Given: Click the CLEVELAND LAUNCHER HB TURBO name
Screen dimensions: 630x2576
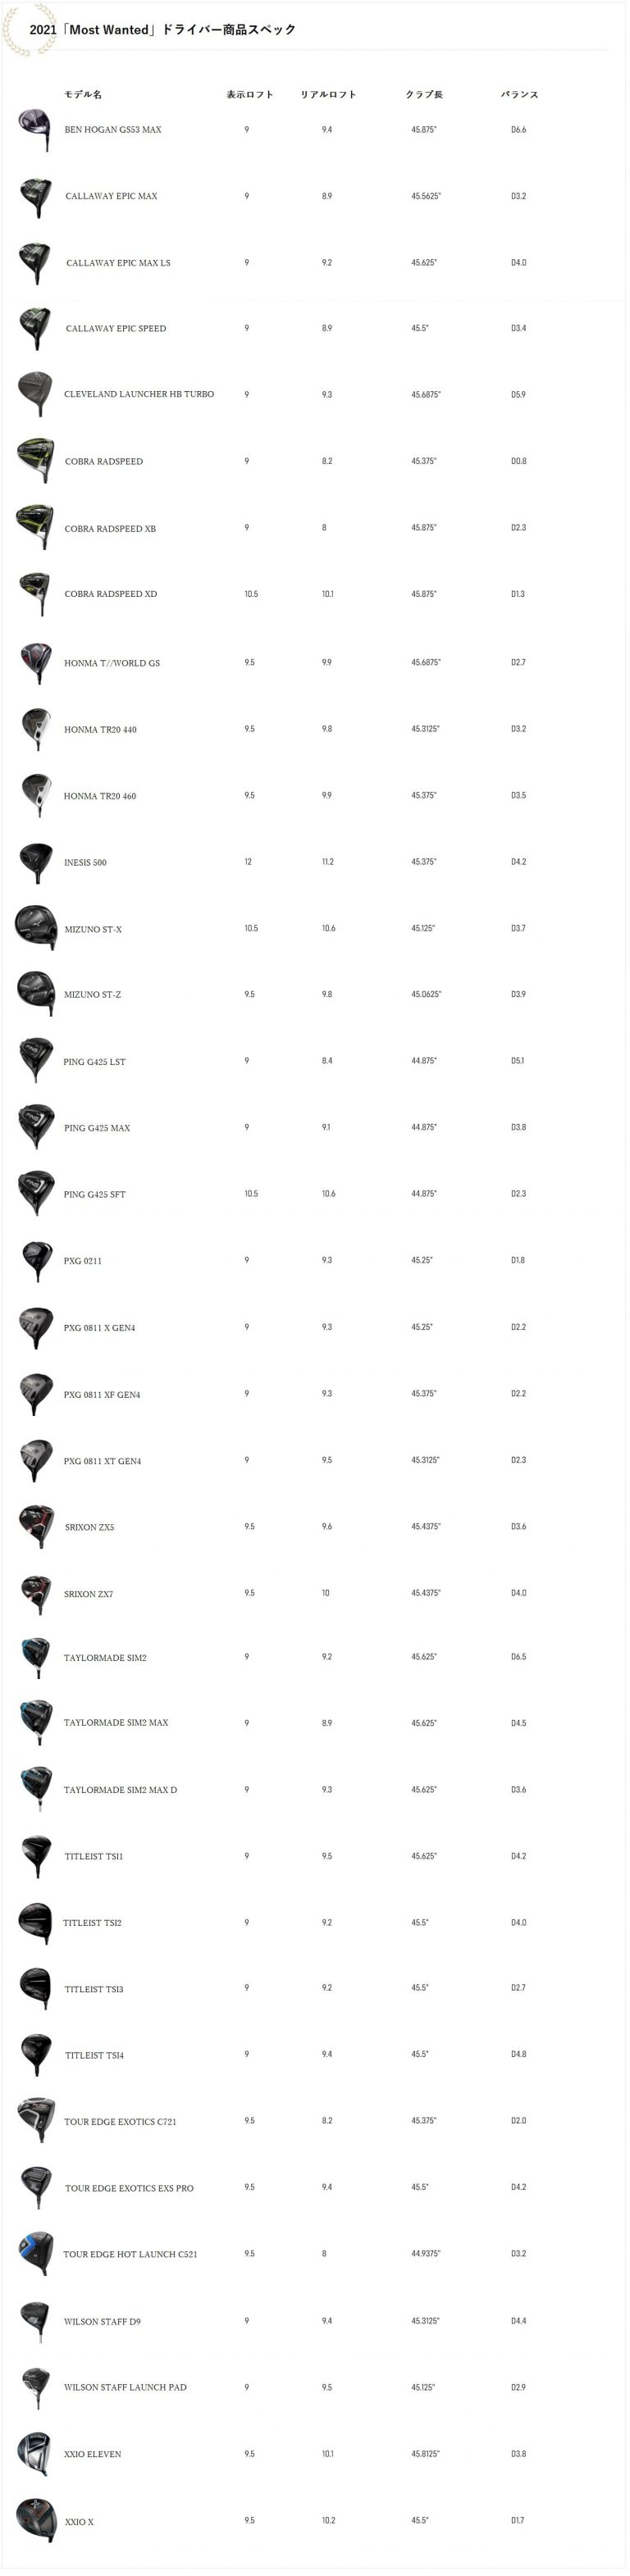Looking at the screenshot, I should coord(139,394).
